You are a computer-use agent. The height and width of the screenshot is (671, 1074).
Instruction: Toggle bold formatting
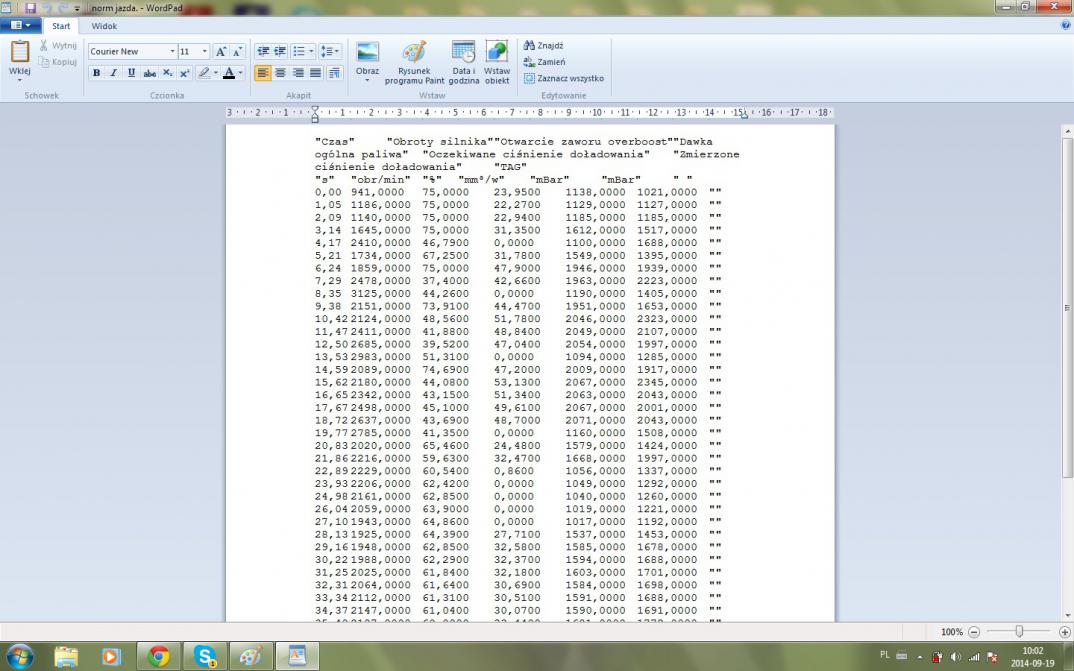96,73
